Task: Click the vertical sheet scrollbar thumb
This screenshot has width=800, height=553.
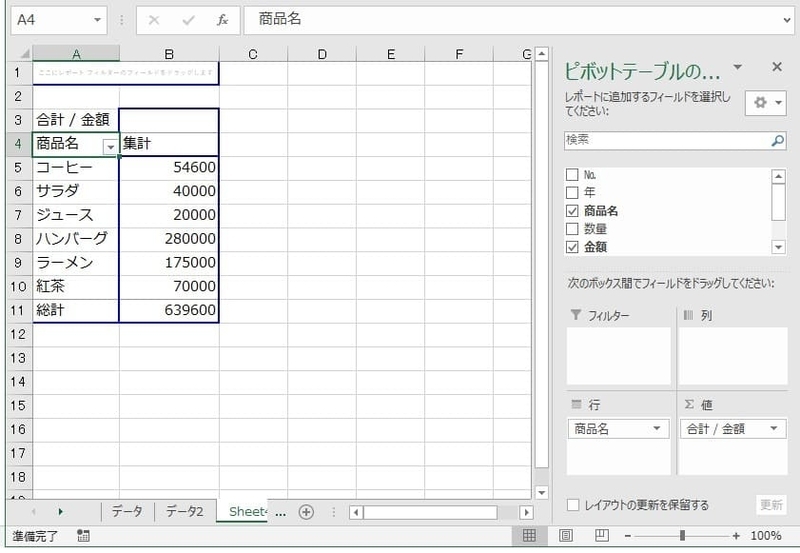Action: [541, 265]
